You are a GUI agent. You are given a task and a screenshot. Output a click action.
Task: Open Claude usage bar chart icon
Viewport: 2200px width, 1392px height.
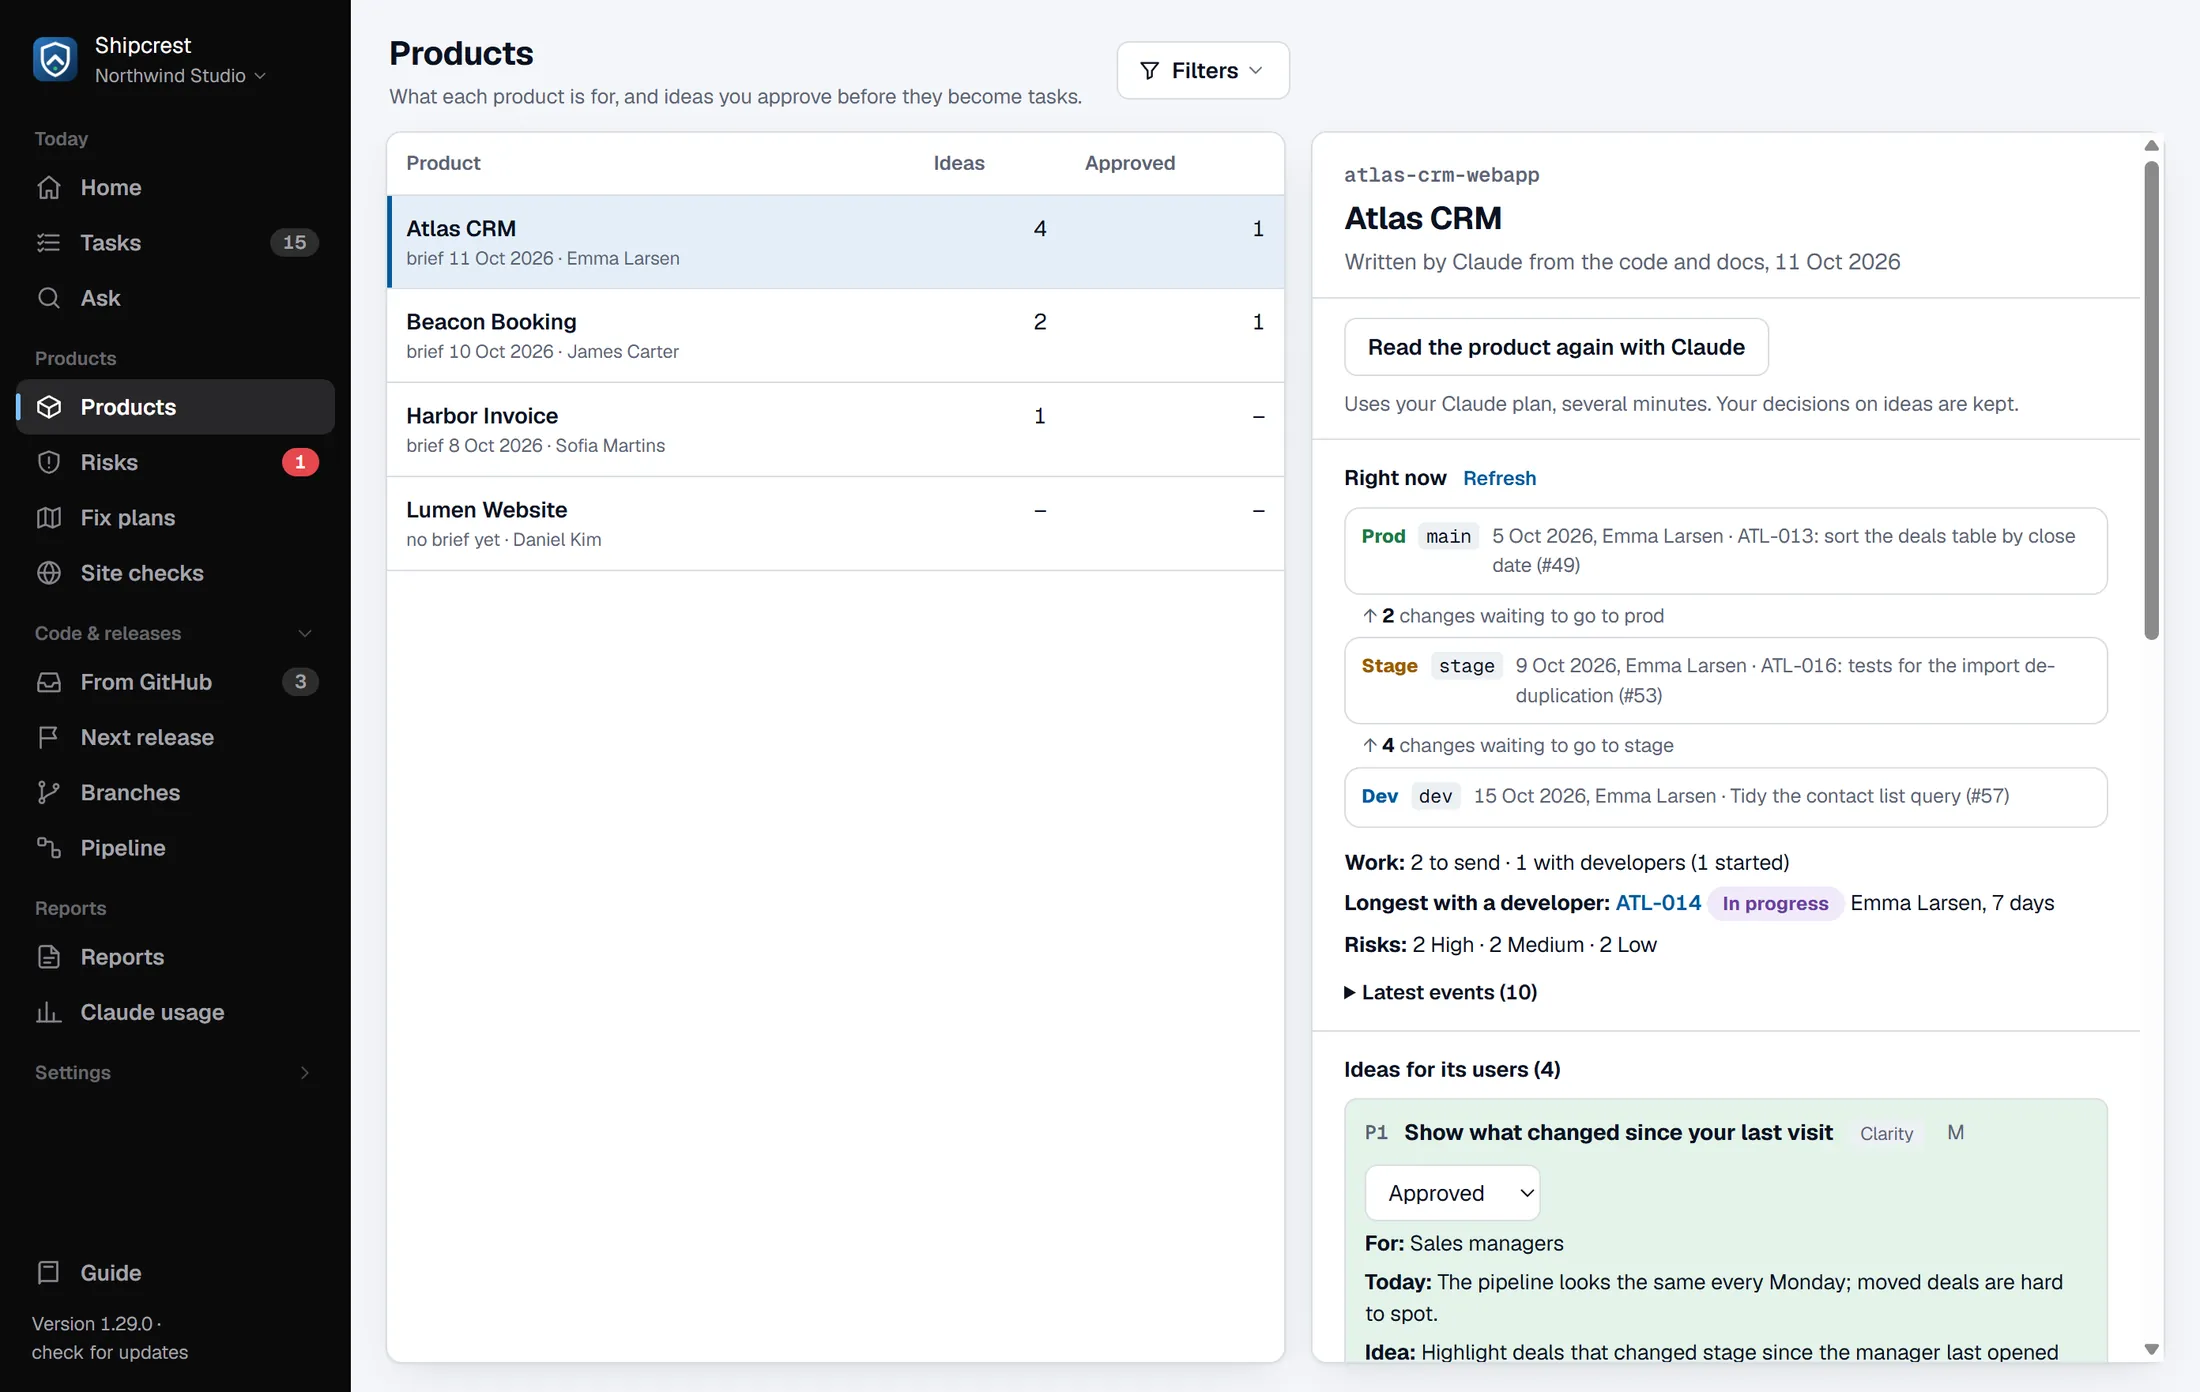[49, 1012]
